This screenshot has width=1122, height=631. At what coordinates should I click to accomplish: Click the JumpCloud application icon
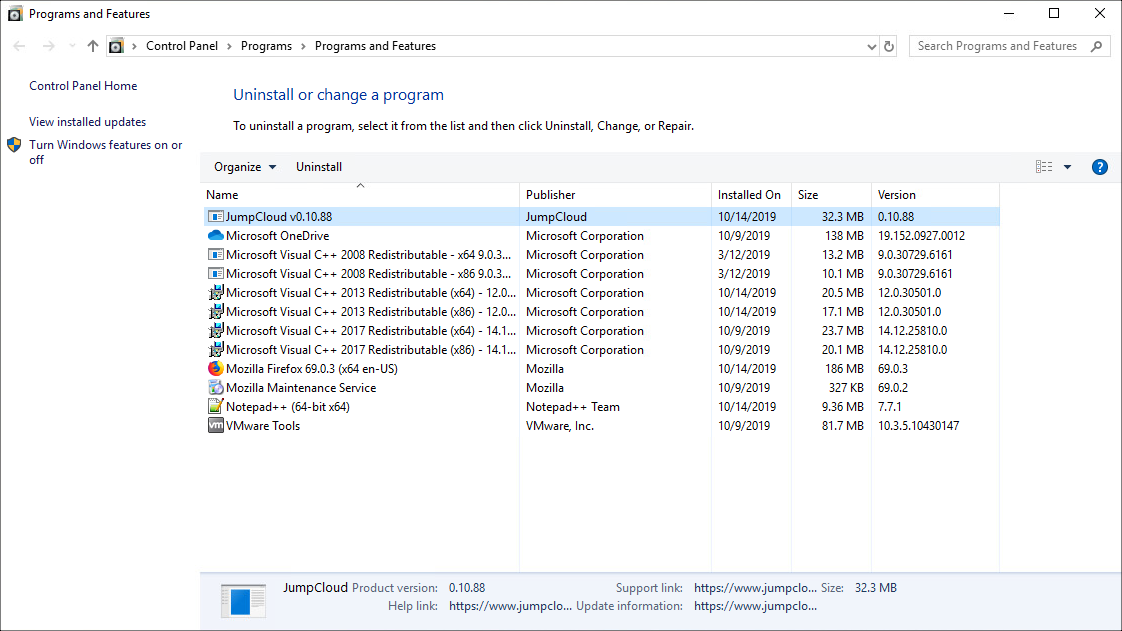tap(215, 216)
